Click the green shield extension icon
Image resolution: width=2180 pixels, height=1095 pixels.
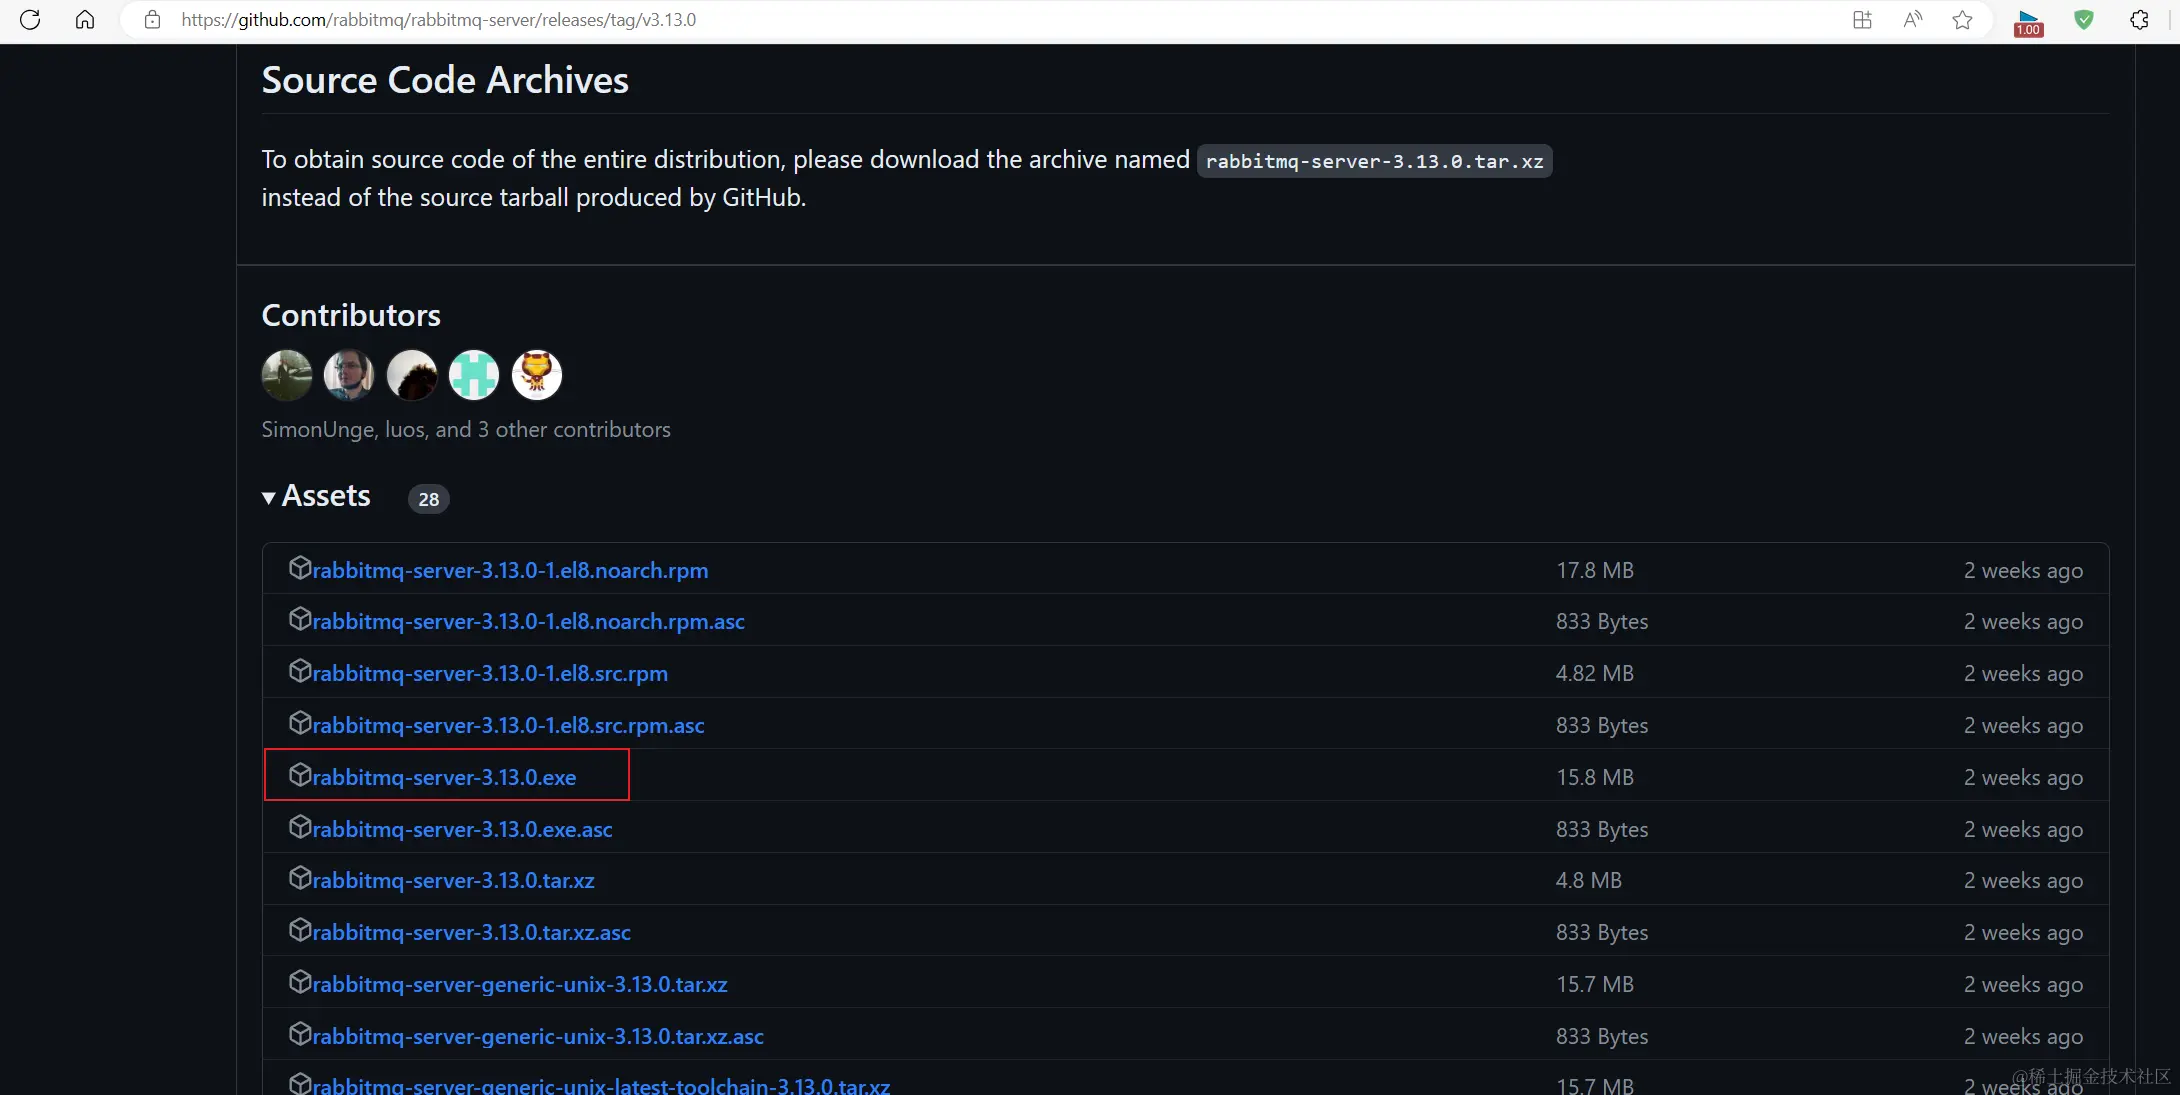[x=2084, y=20]
